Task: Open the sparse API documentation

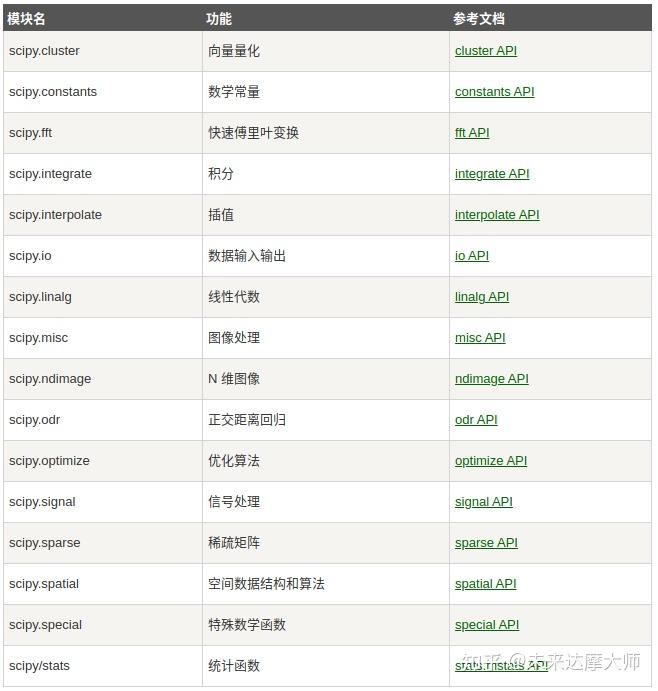Action: click(x=486, y=543)
